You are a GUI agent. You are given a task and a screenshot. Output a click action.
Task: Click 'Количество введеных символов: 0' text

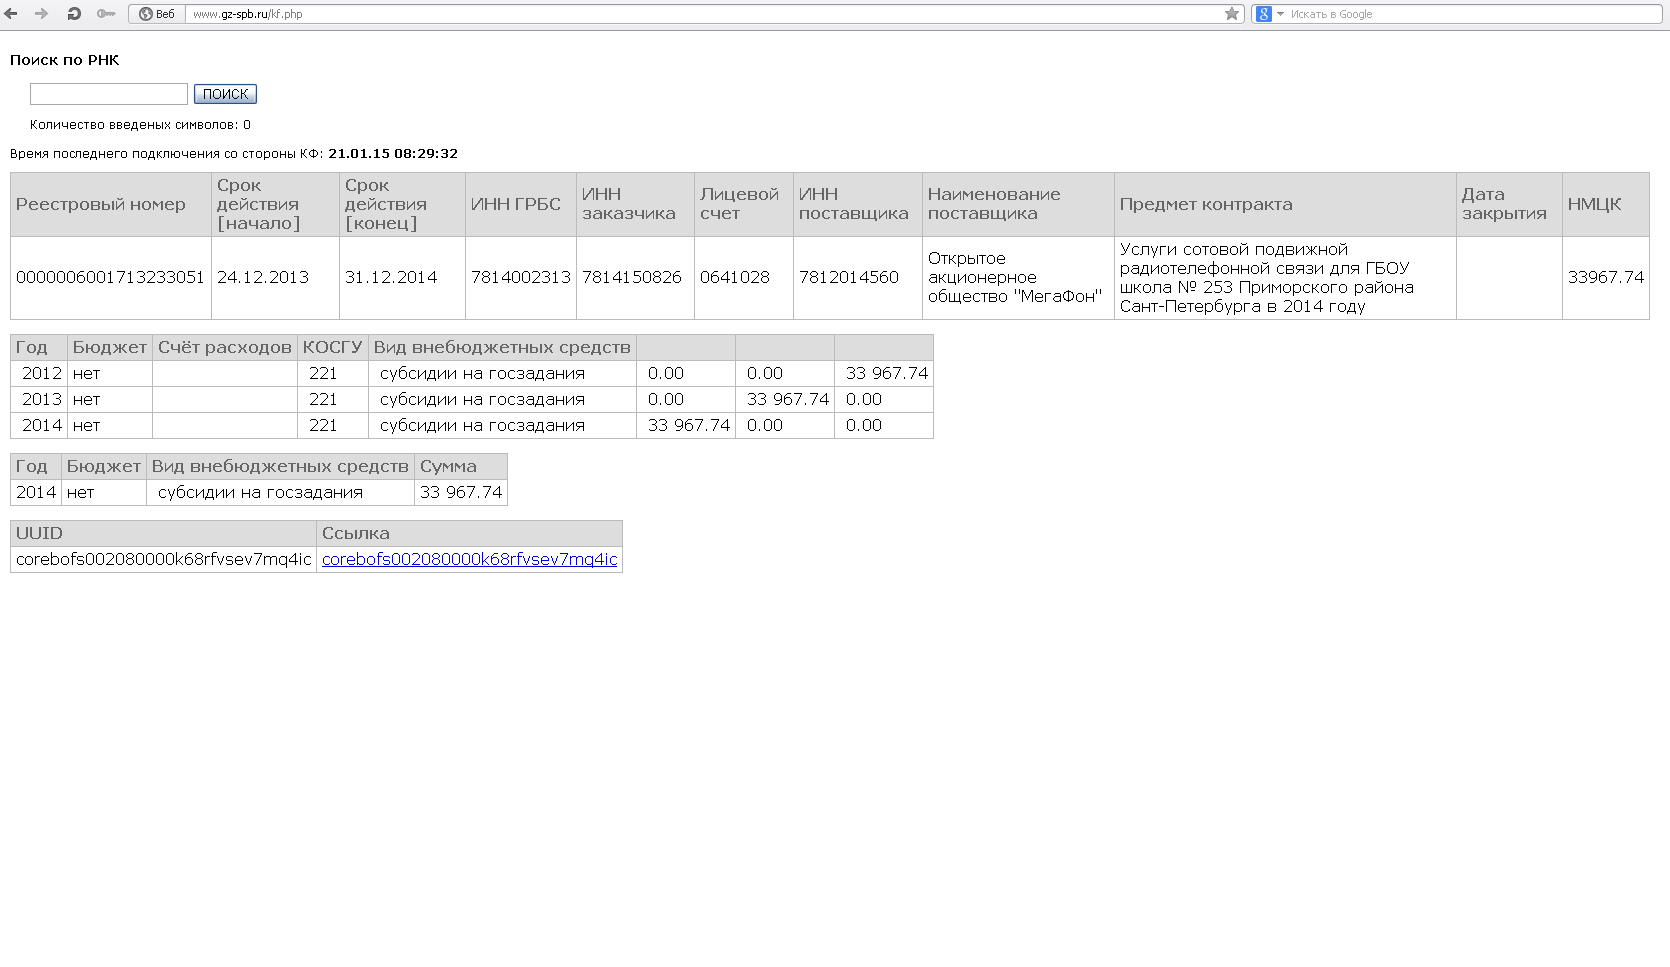[x=140, y=125]
